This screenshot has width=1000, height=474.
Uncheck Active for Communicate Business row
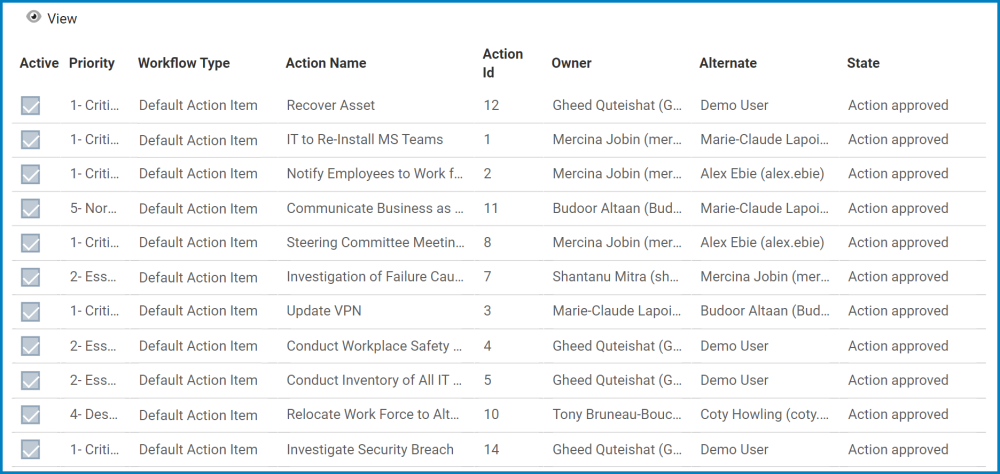(31, 209)
